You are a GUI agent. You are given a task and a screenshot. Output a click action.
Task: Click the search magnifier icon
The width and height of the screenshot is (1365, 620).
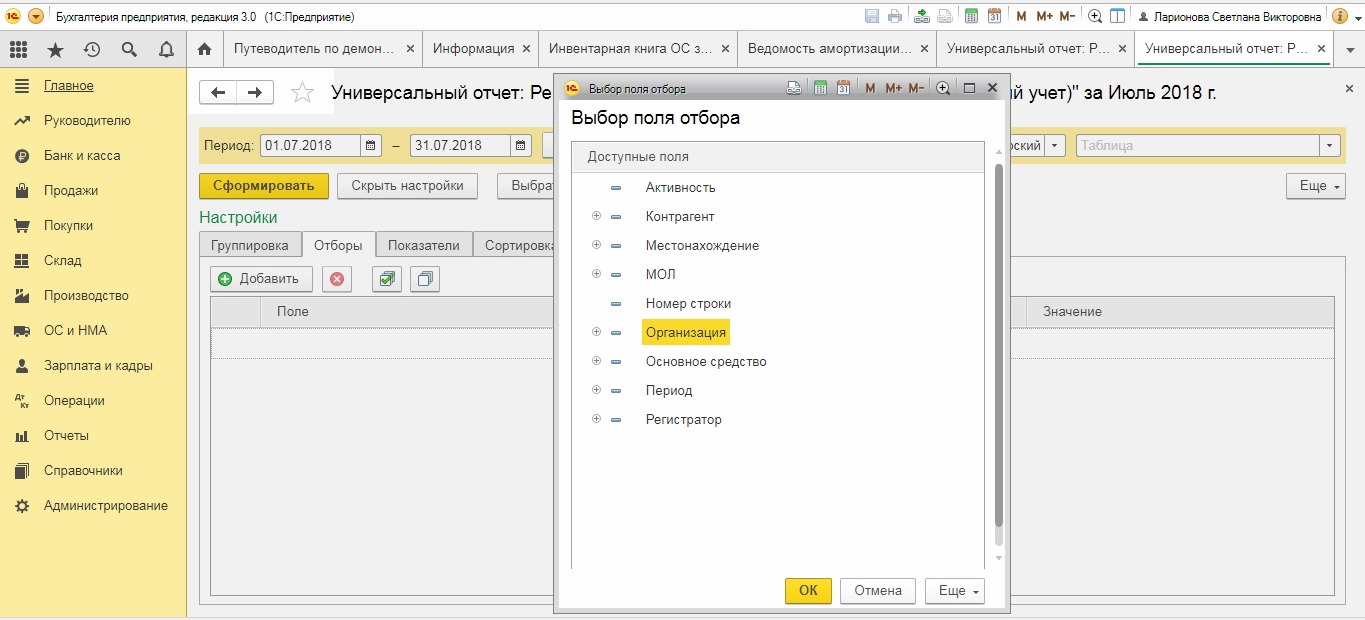coord(129,49)
